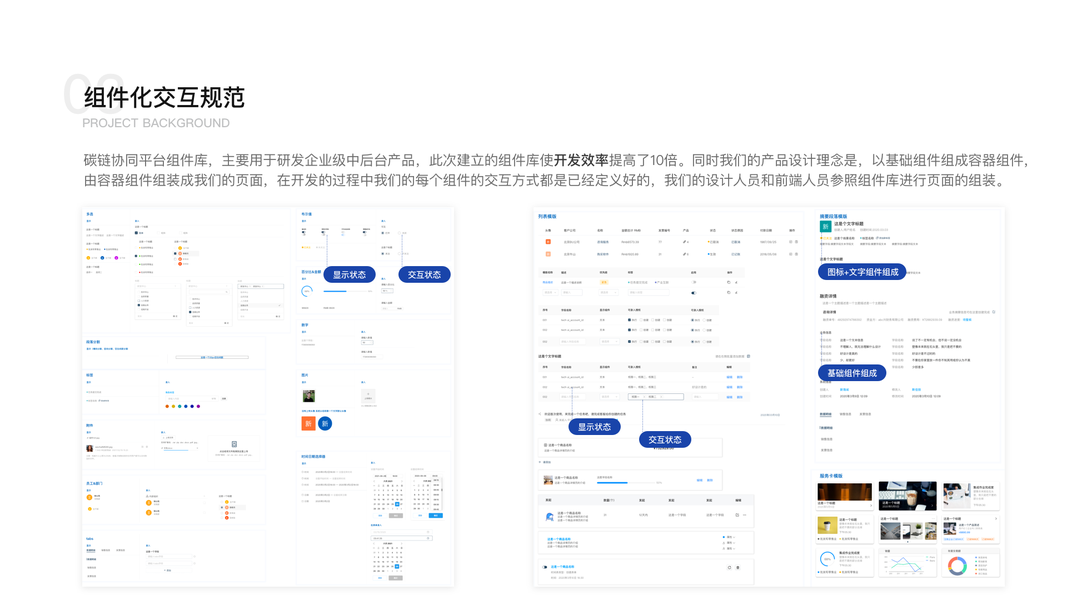The image size is (1067, 600).
Task: Click second row orange icon in 列表模板 table
Action: pos(548,254)
